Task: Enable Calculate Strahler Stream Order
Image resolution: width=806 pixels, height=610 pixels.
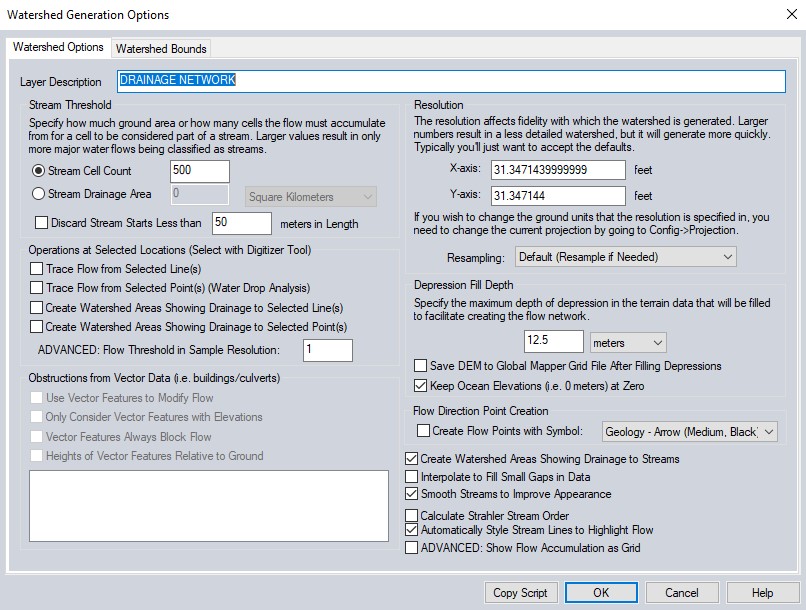Action: coord(411,516)
